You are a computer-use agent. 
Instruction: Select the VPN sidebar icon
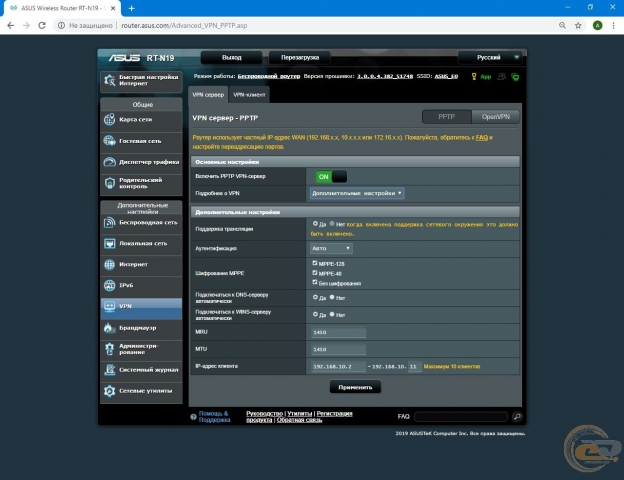[109, 306]
